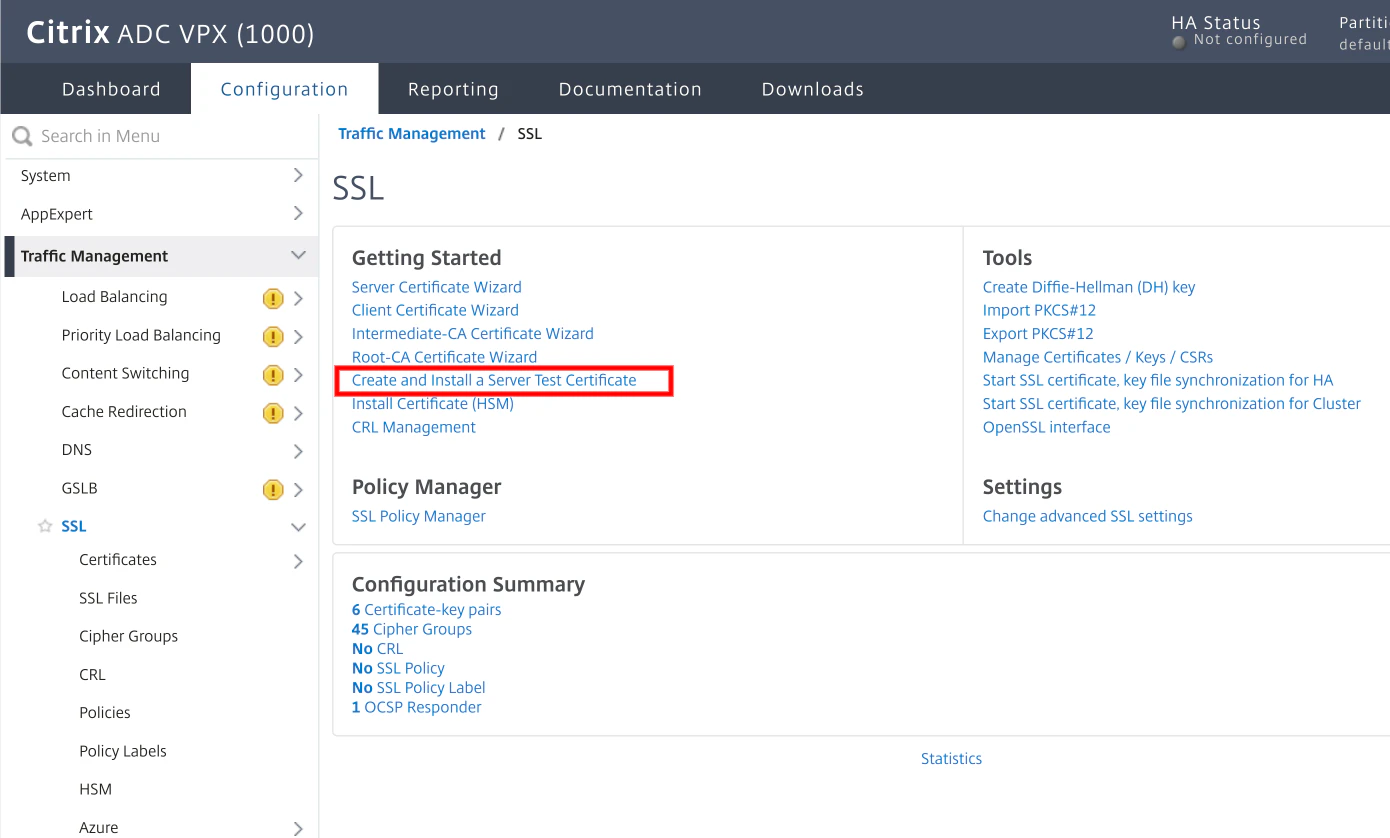This screenshot has height=838, width=1390.
Task: Open the Server Certificate Wizard
Action: point(436,287)
